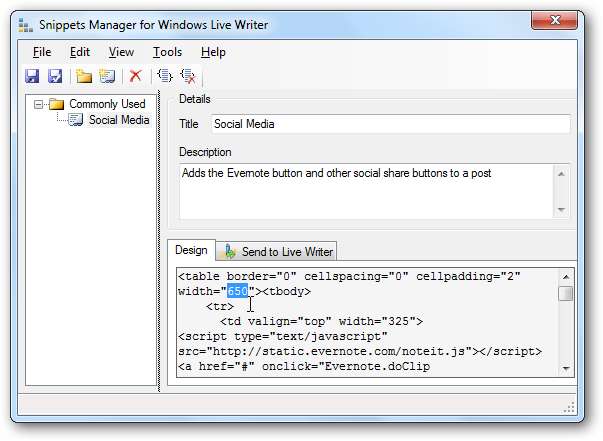Click the red X delete icon
The height and width of the screenshot is (441, 603).
135,76
